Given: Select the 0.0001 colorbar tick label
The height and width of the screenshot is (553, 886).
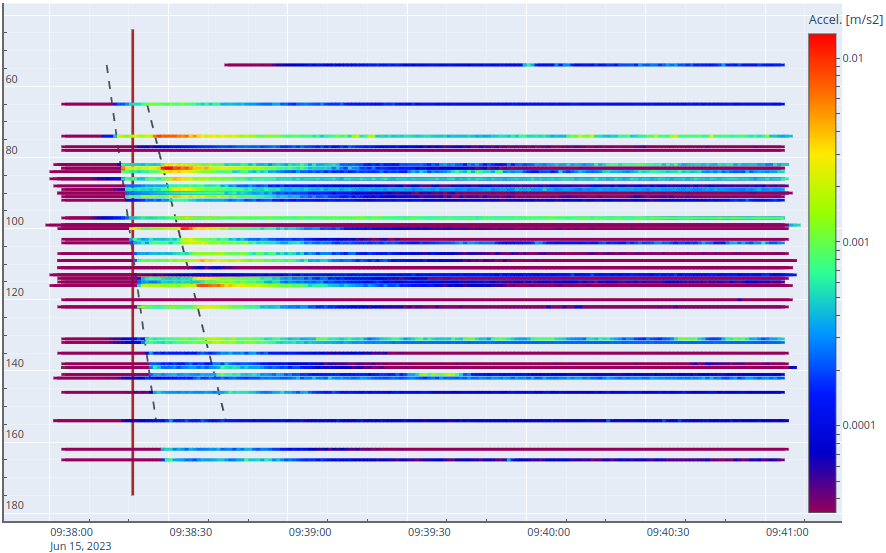Looking at the screenshot, I should pyautogui.click(x=858, y=426).
